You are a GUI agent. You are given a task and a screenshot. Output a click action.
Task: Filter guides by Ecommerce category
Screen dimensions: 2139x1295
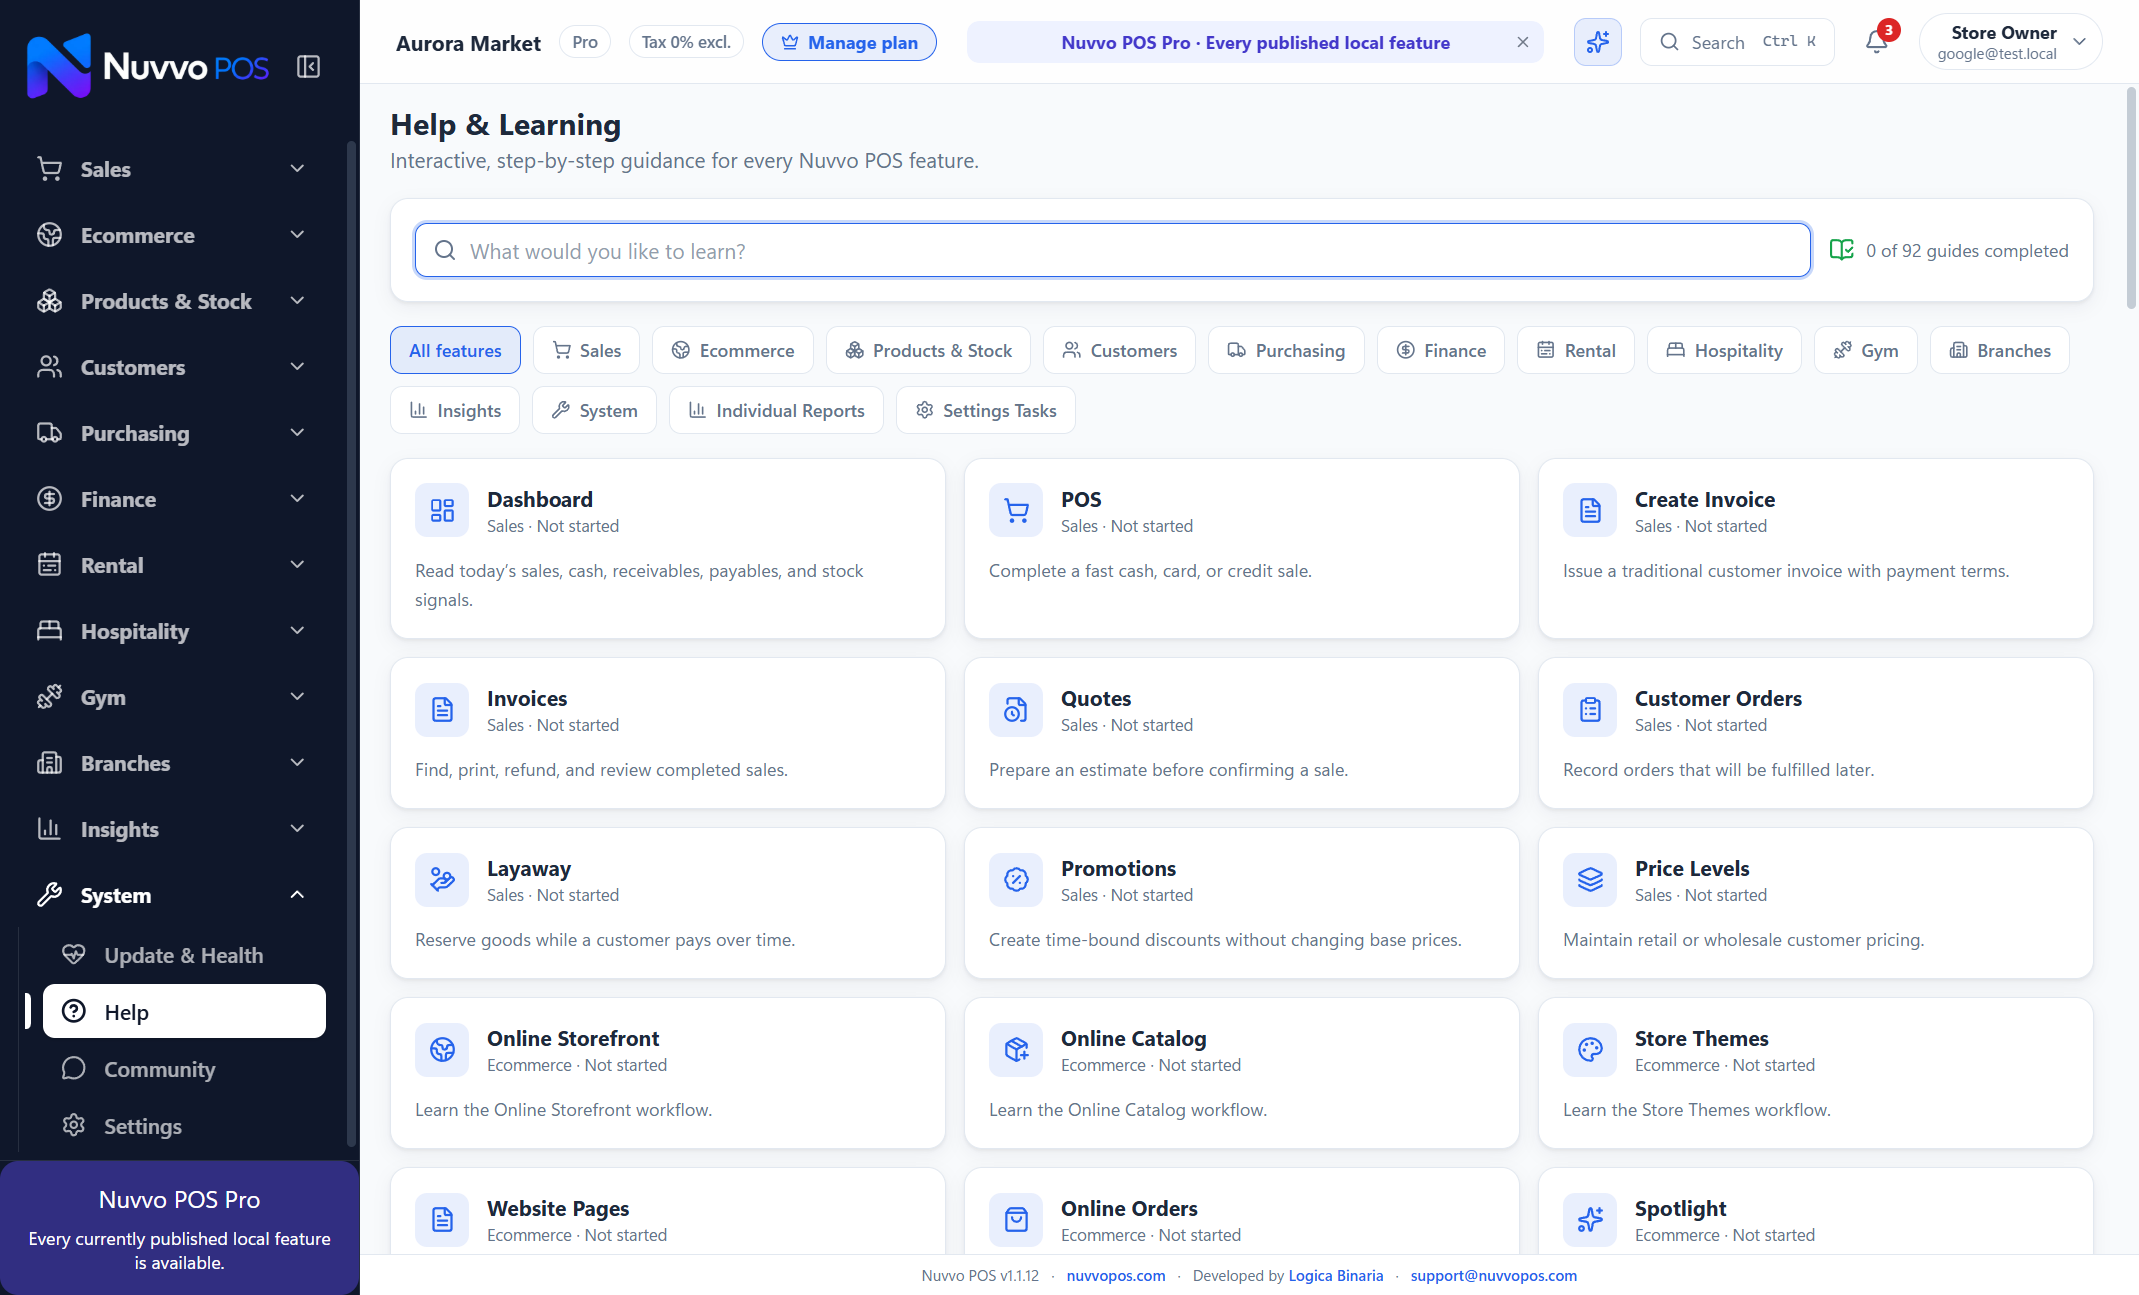pos(733,350)
